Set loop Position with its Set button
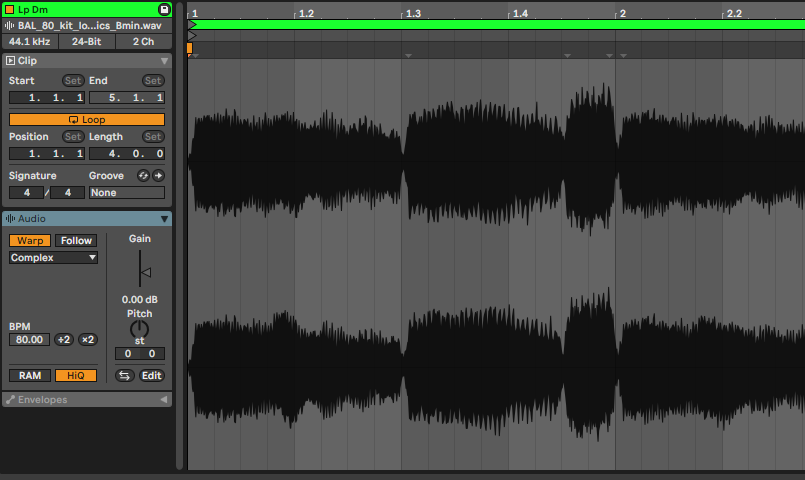The width and height of the screenshot is (805, 480). coord(72,137)
